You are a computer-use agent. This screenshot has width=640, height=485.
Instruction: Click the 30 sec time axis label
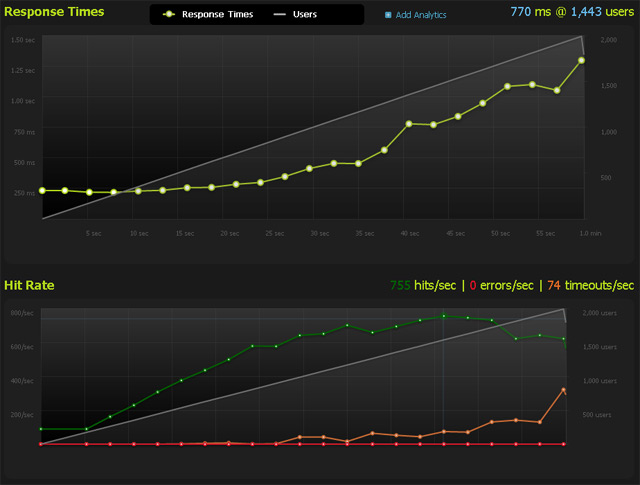[320, 233]
